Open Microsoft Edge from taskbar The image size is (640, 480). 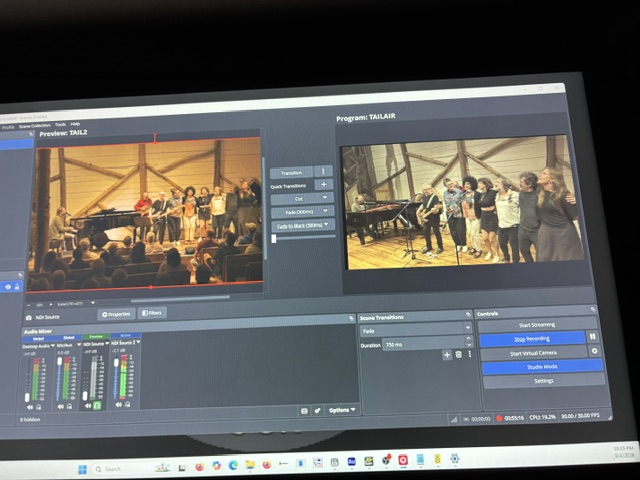(233, 465)
